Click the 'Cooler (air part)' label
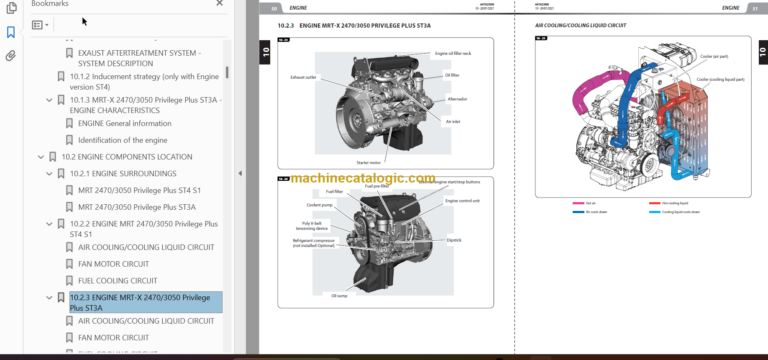 click(x=714, y=56)
